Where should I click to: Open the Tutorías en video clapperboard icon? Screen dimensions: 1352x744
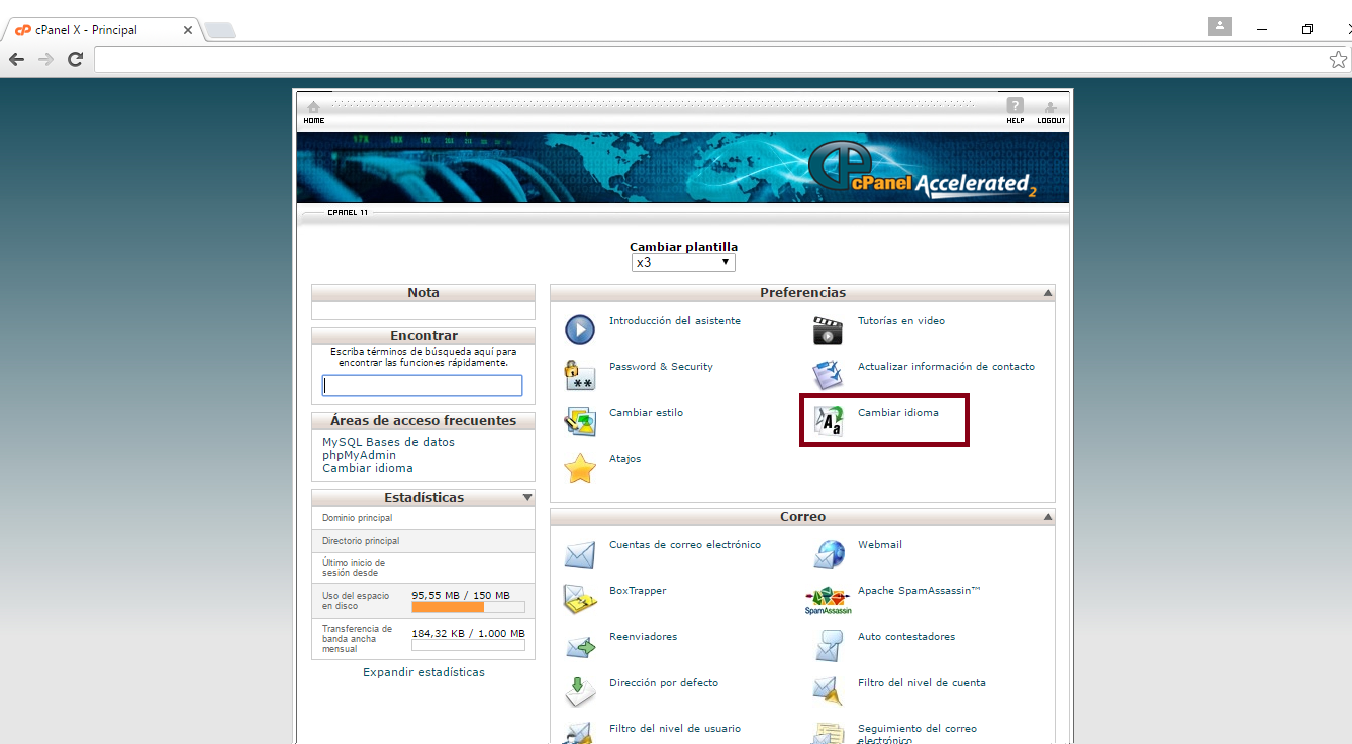pyautogui.click(x=828, y=329)
